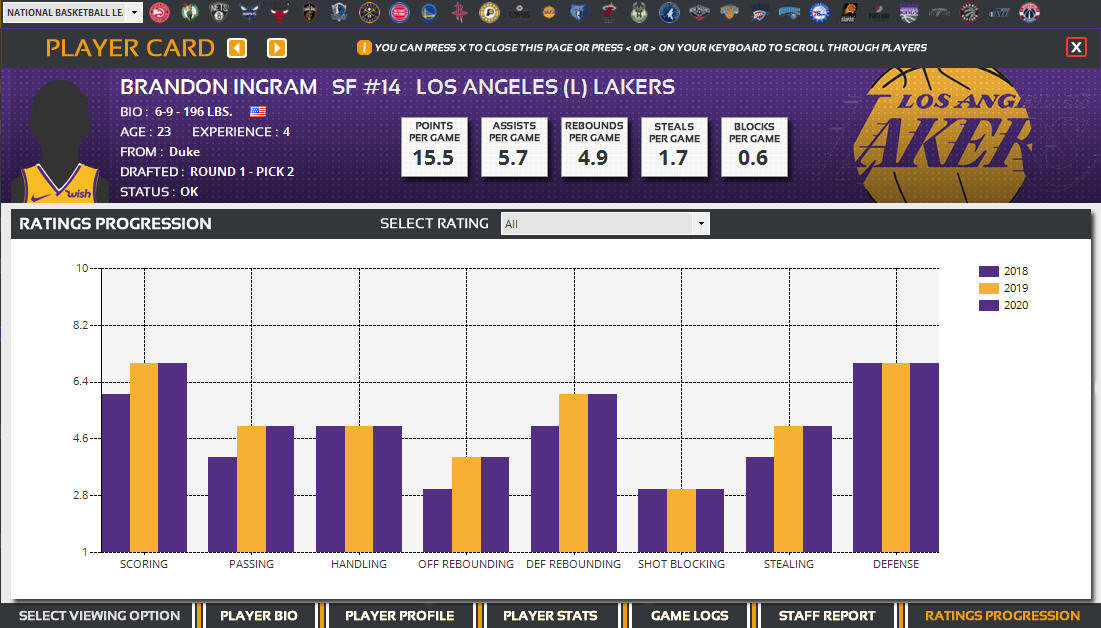Select the Boston Celtics team logo

[x=190, y=12]
